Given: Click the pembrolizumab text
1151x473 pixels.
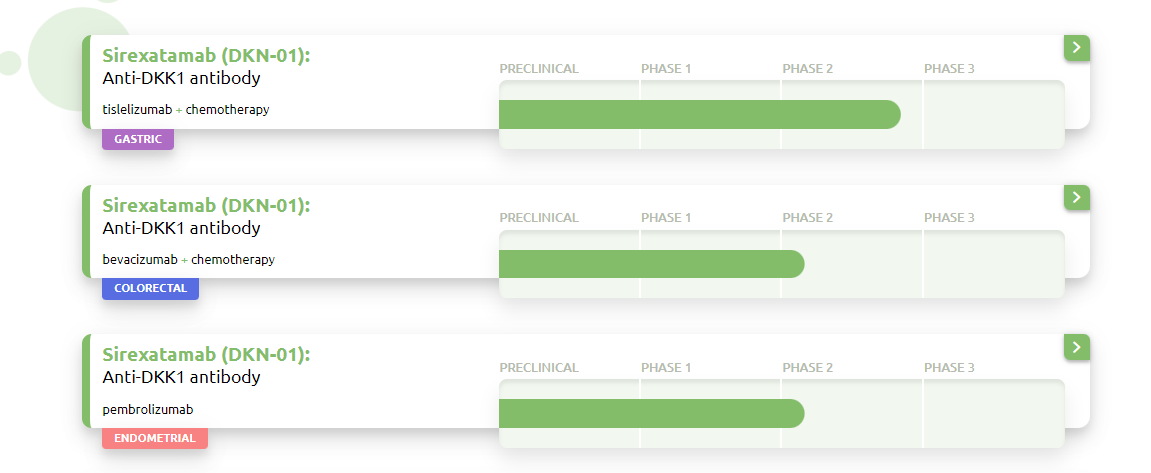Looking at the screenshot, I should 147,410.
